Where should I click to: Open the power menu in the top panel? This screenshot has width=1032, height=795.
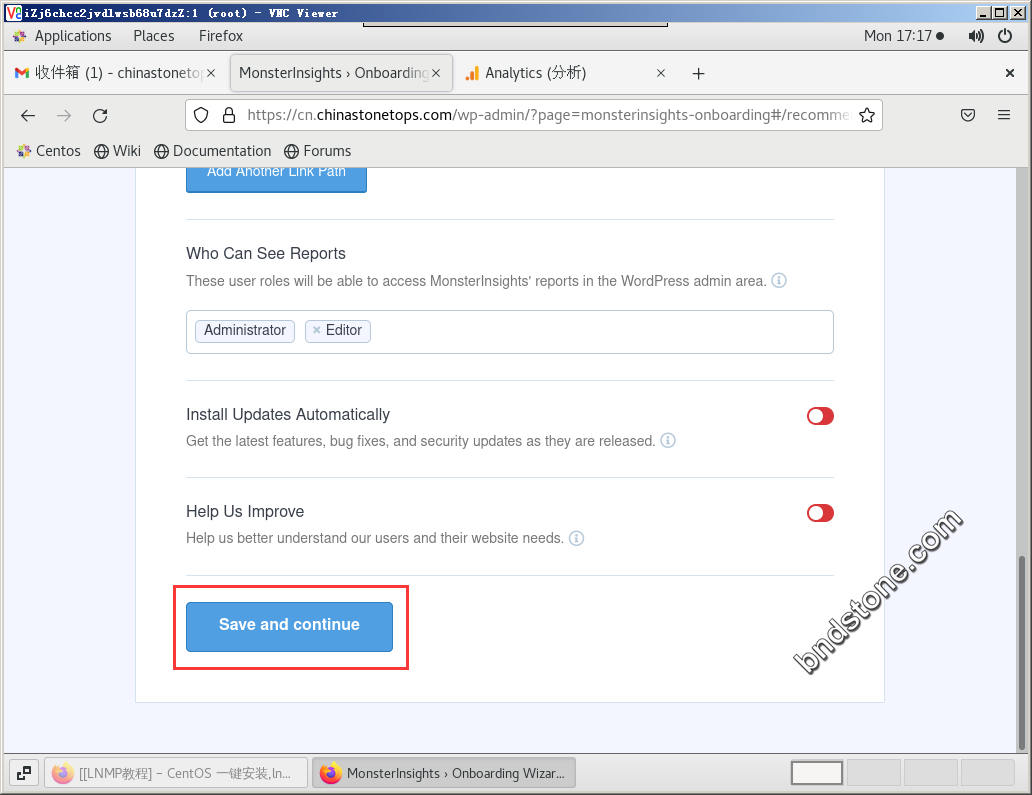pyautogui.click(x=1004, y=36)
